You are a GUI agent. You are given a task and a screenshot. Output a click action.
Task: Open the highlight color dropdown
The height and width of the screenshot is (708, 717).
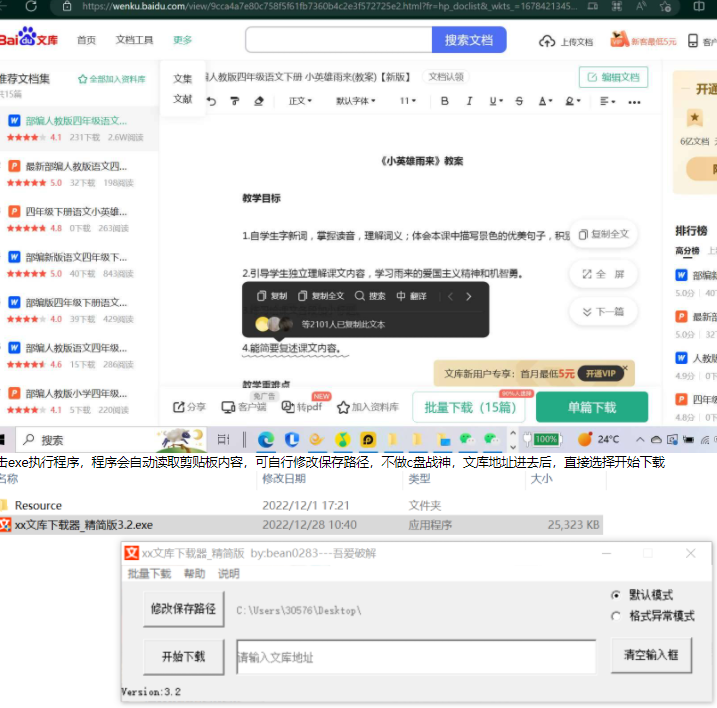[x=573, y=101]
